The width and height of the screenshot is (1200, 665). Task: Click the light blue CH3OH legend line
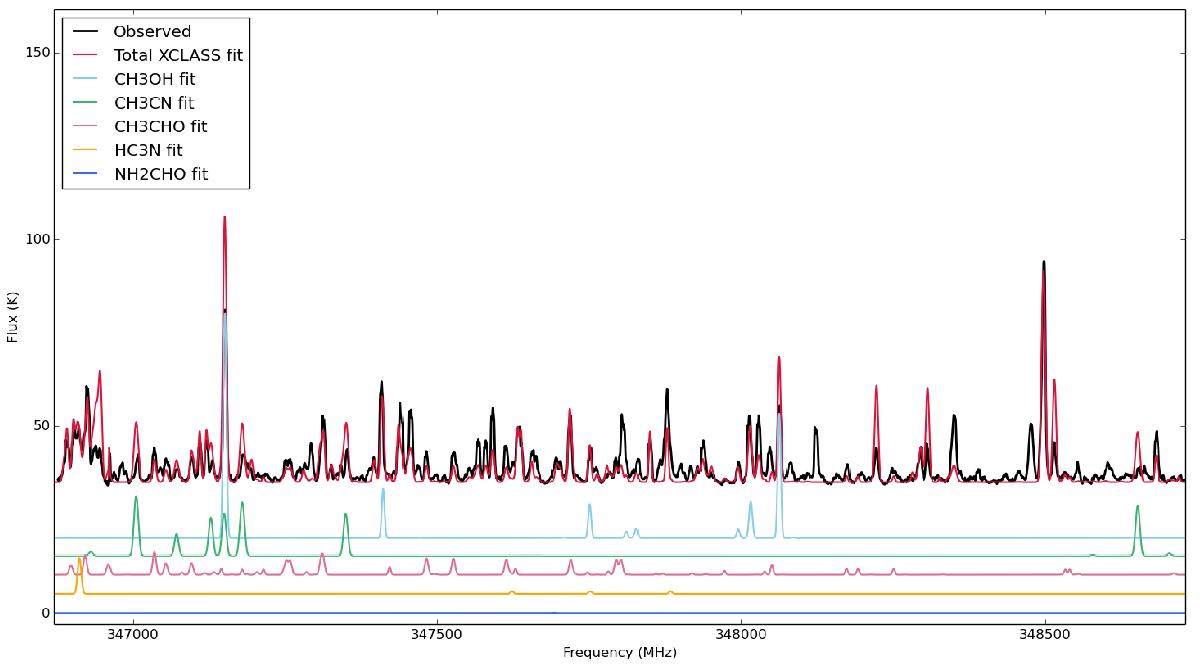pos(85,80)
